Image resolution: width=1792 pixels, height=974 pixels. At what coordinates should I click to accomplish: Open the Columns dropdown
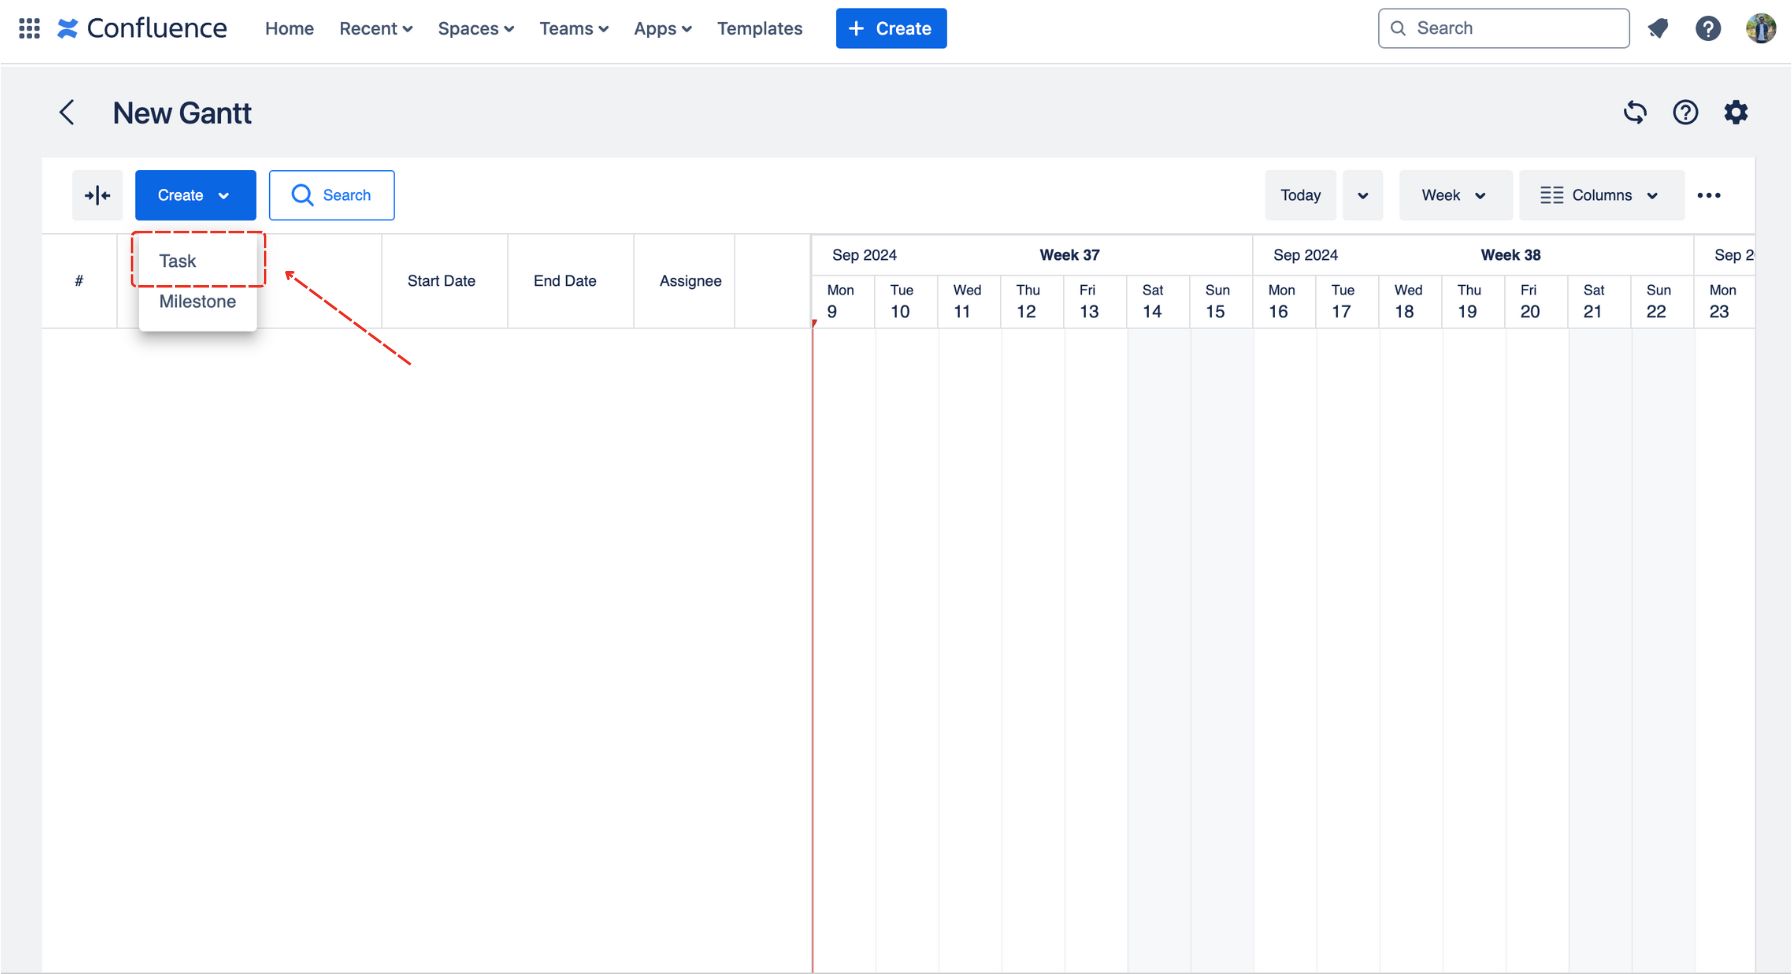(x=1600, y=195)
